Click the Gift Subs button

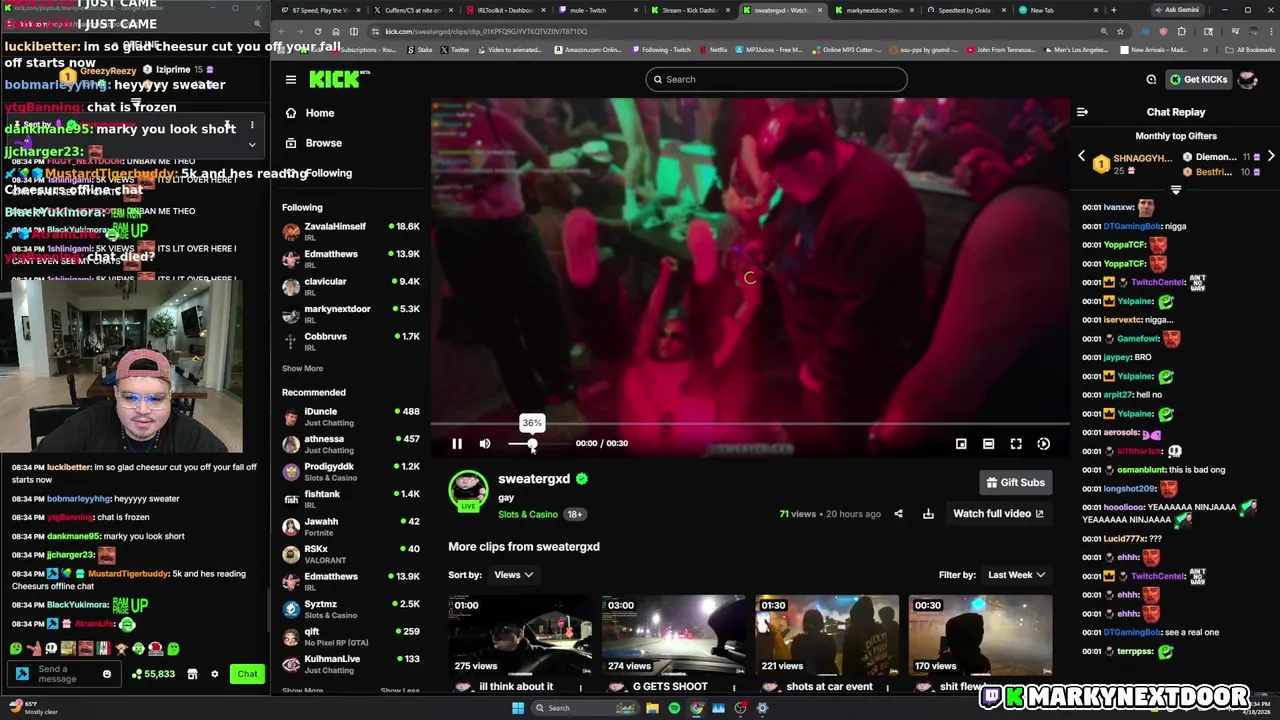click(x=1015, y=482)
